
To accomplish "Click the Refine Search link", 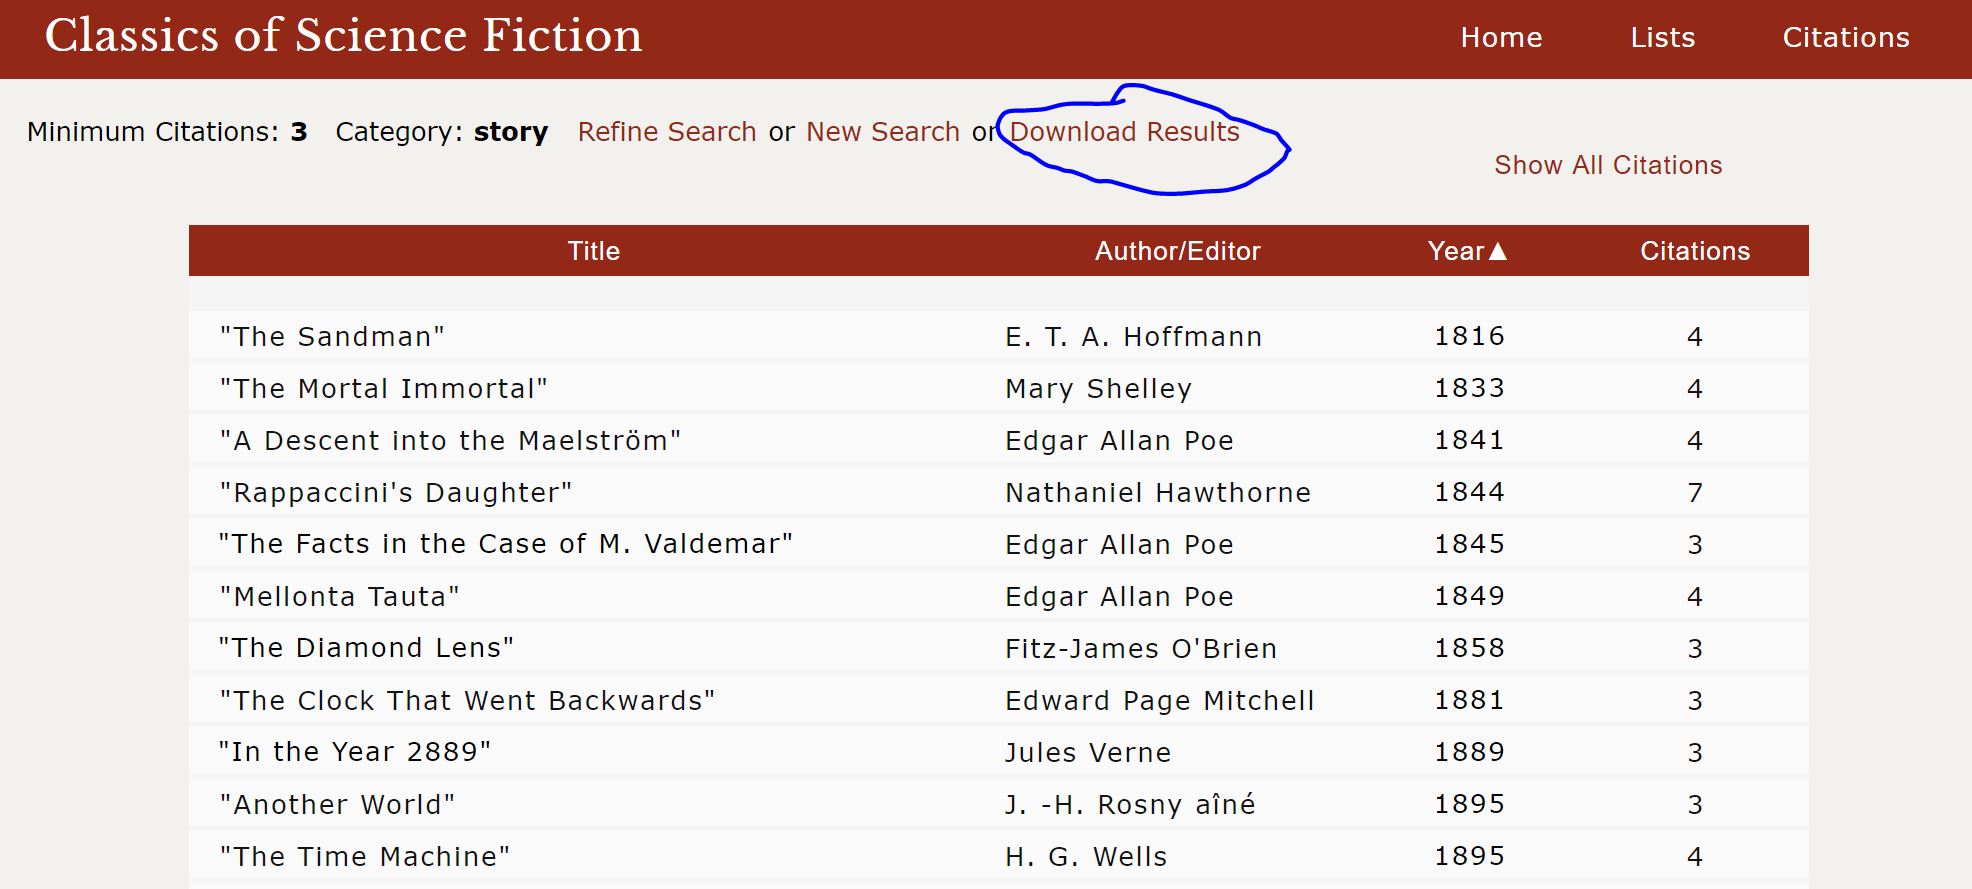I will (x=667, y=132).
